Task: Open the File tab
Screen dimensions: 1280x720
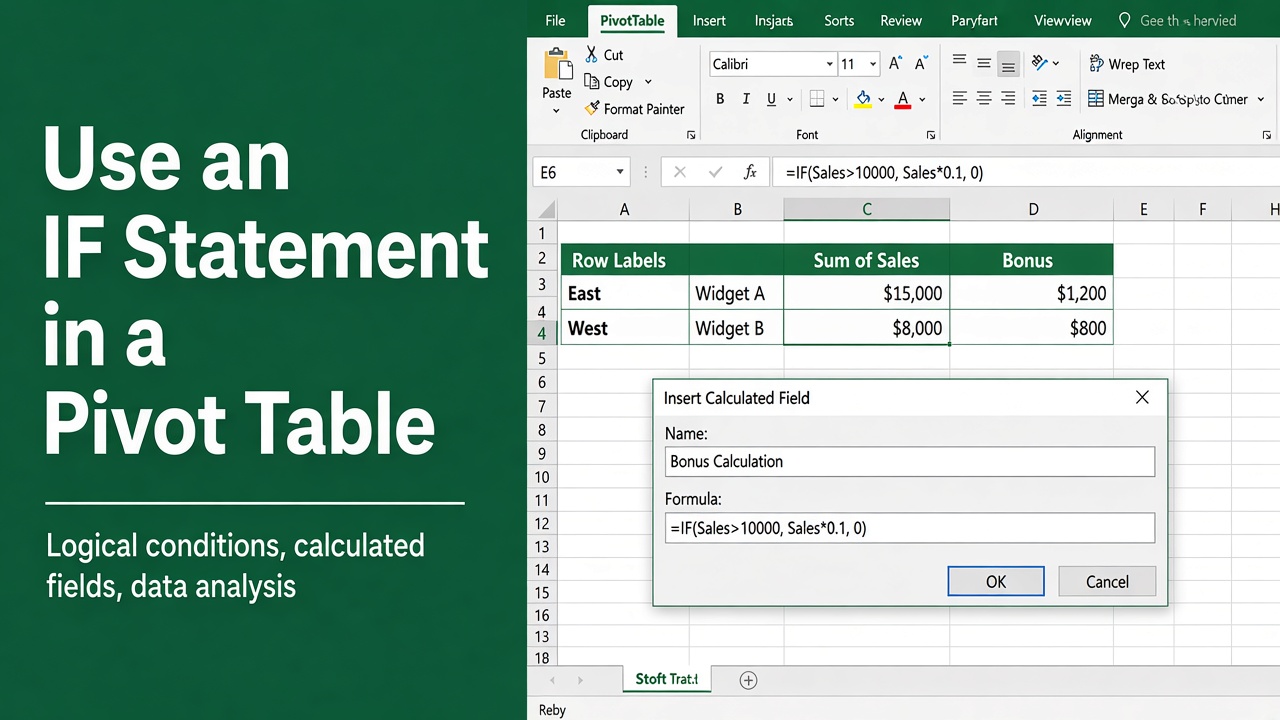Action: [555, 20]
